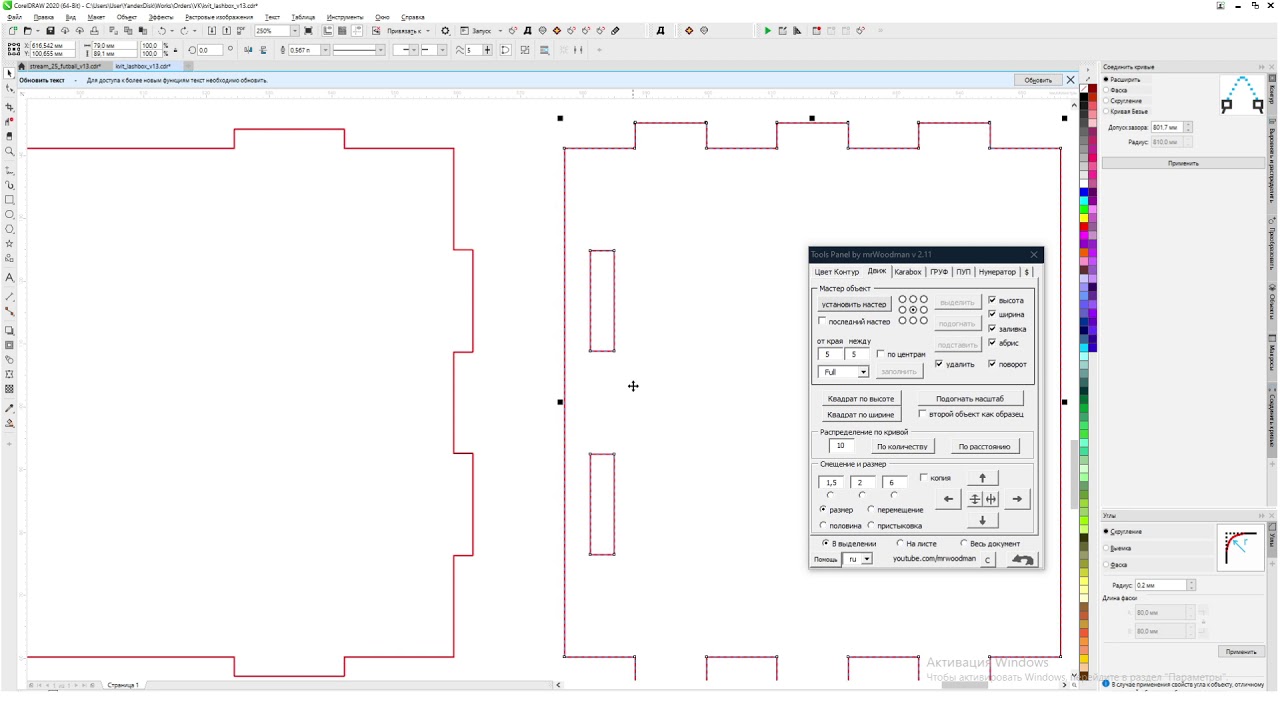Image resolution: width=1280 pixels, height=720 pixels.
Task: Toggle the высота checkbox
Action: (x=992, y=300)
